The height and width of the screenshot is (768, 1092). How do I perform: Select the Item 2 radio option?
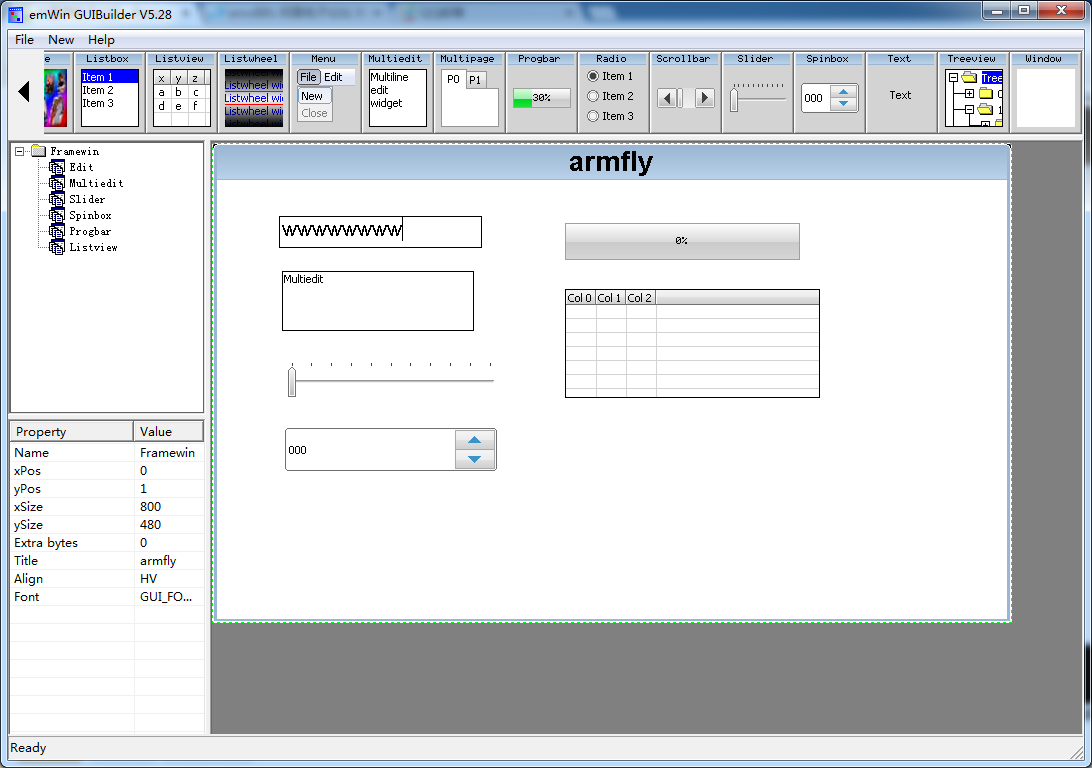tap(593, 96)
